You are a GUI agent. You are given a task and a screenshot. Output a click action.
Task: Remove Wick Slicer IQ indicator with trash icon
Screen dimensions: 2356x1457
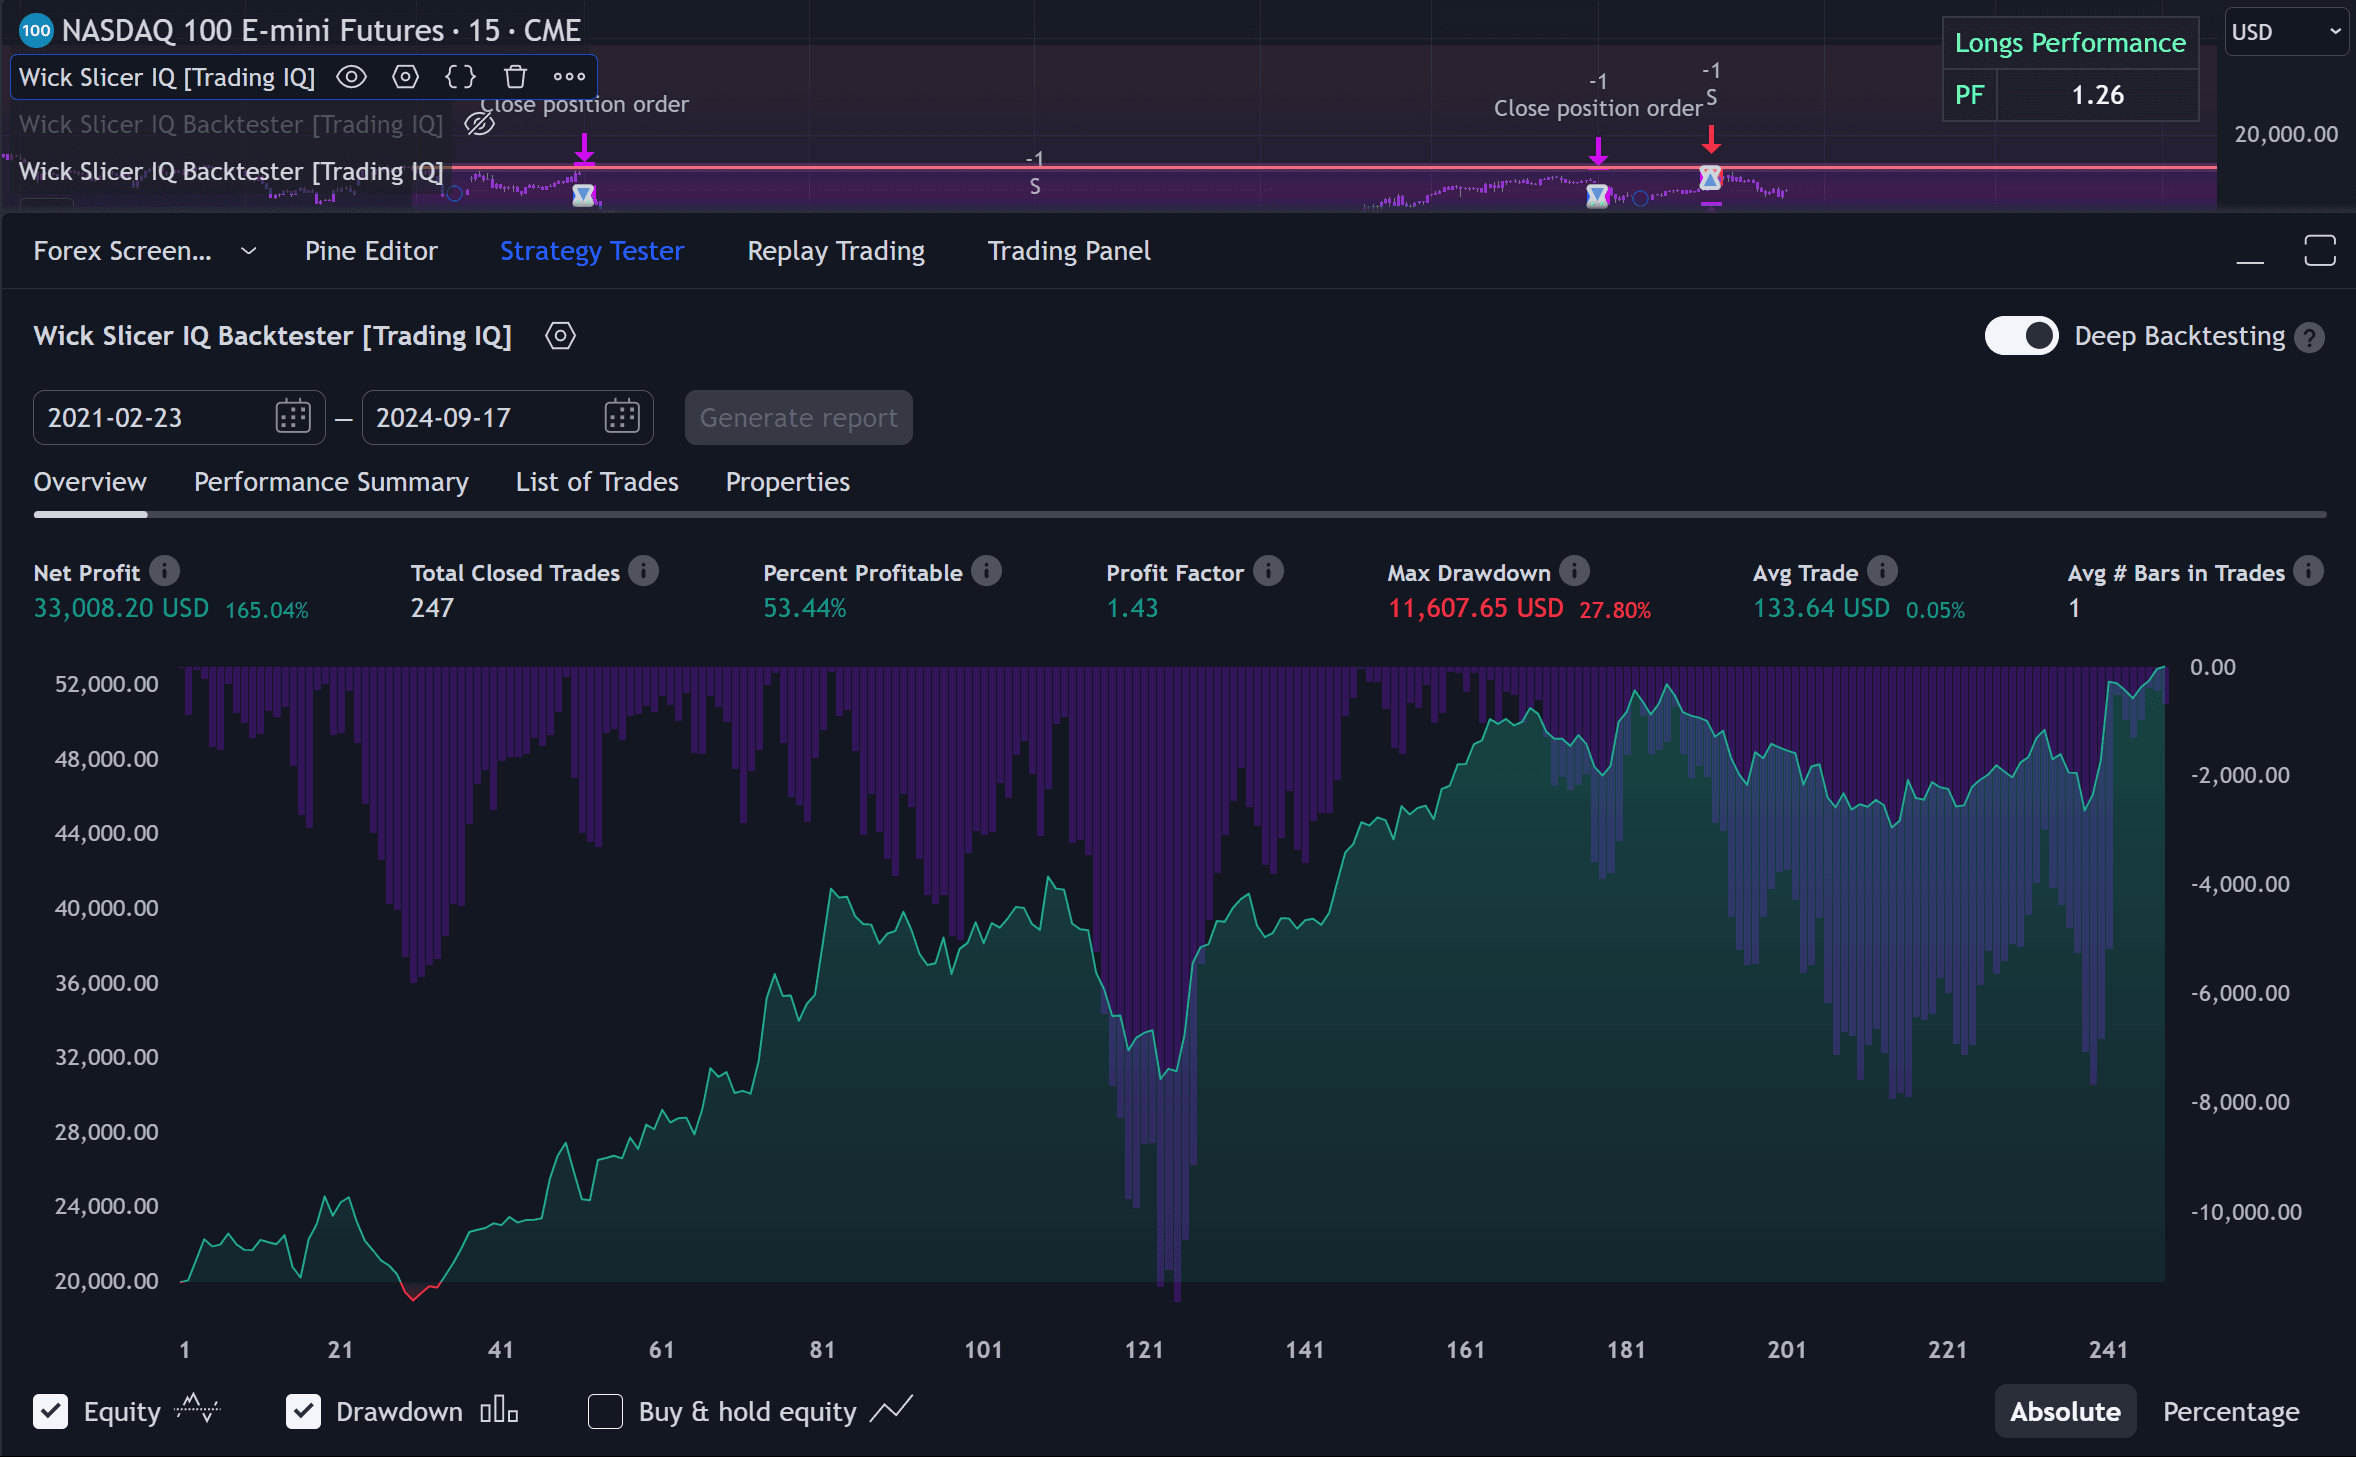tap(515, 77)
